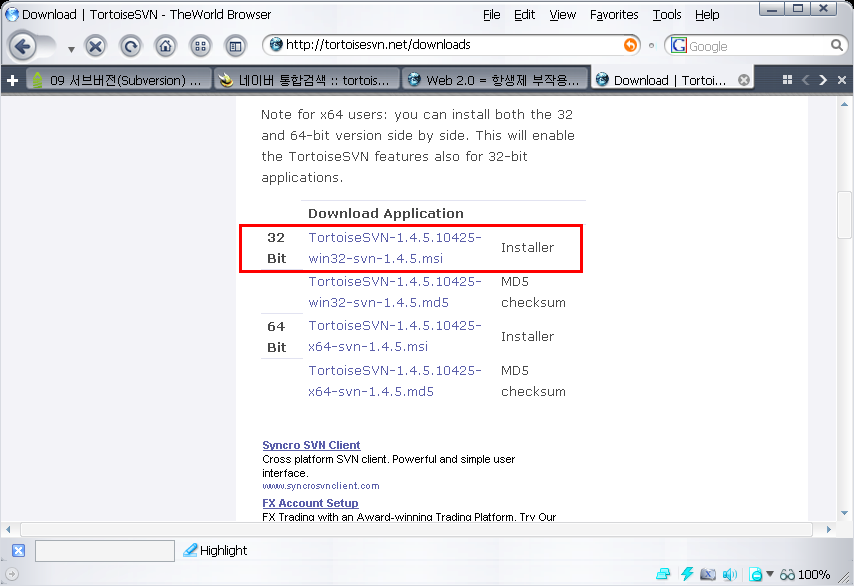Click the Highlight button in find bar
This screenshot has width=854, height=586.
215,551
